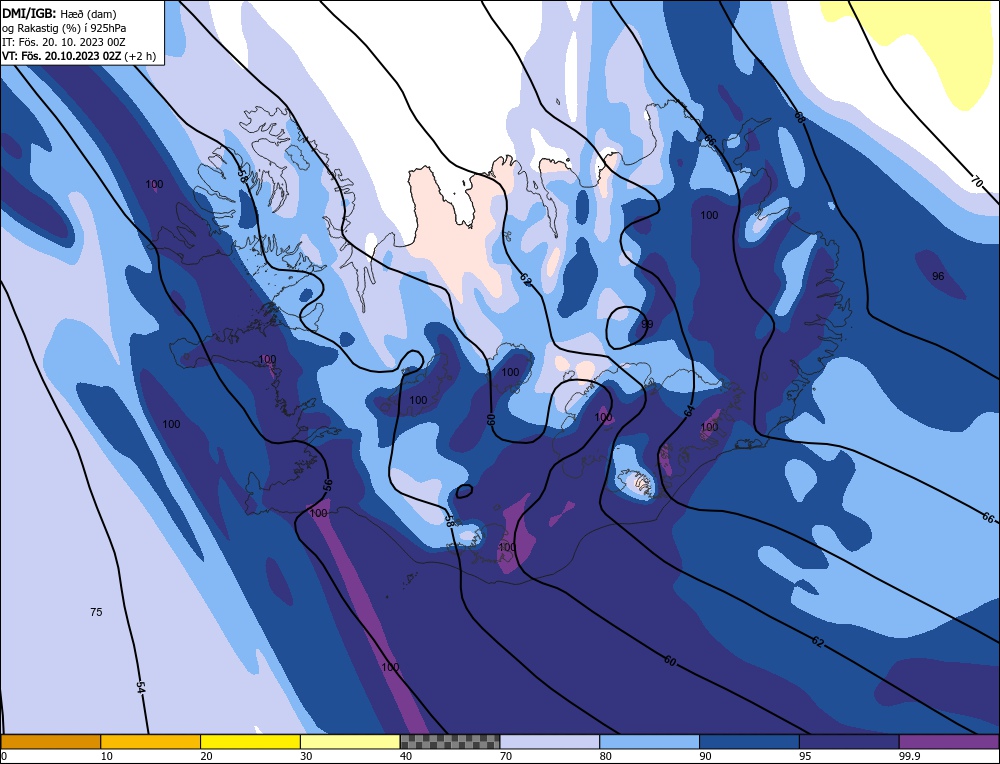Click the '68' contour line label

(x=800, y=117)
